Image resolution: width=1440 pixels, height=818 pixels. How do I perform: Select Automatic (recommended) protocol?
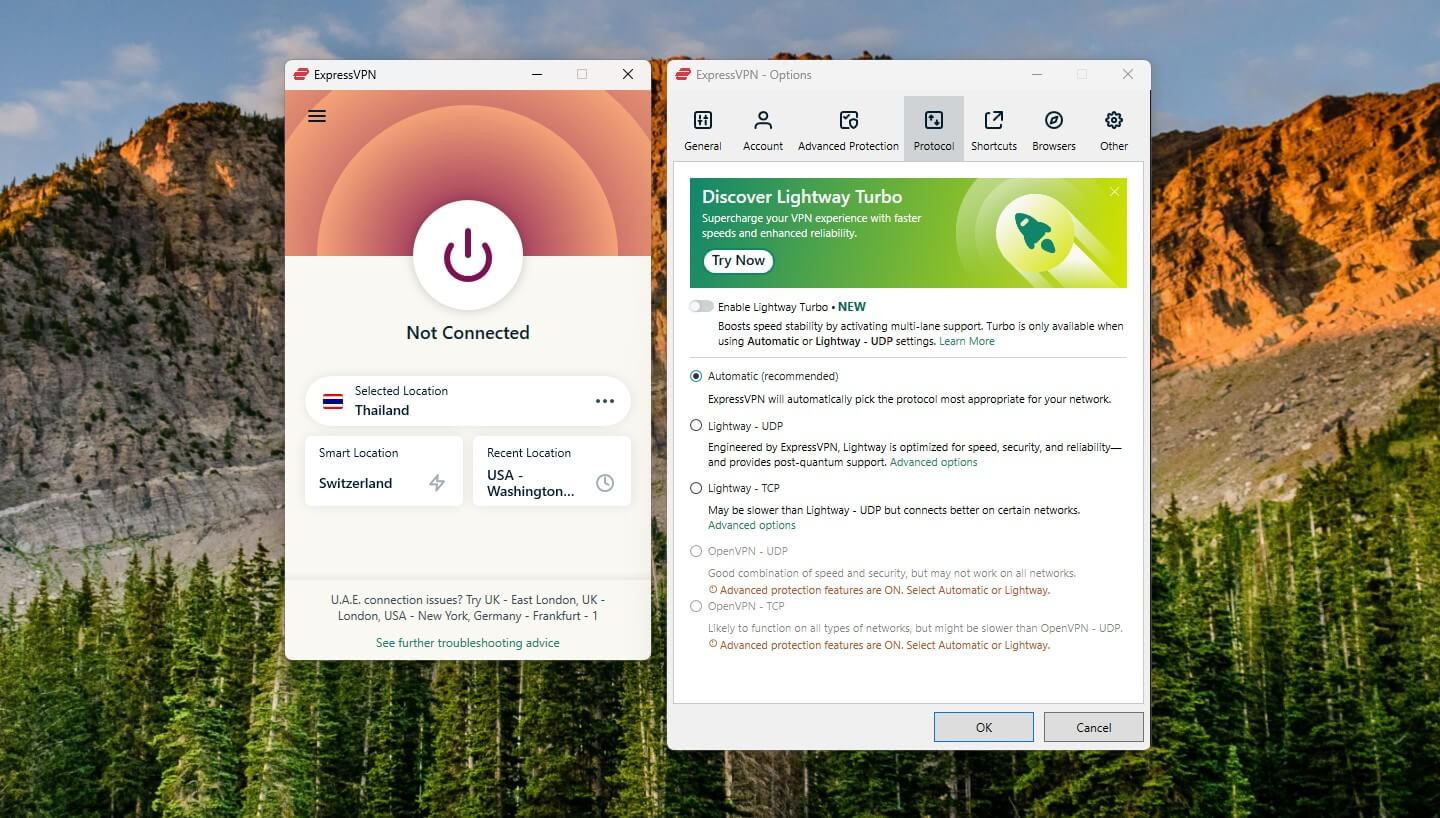tap(696, 377)
